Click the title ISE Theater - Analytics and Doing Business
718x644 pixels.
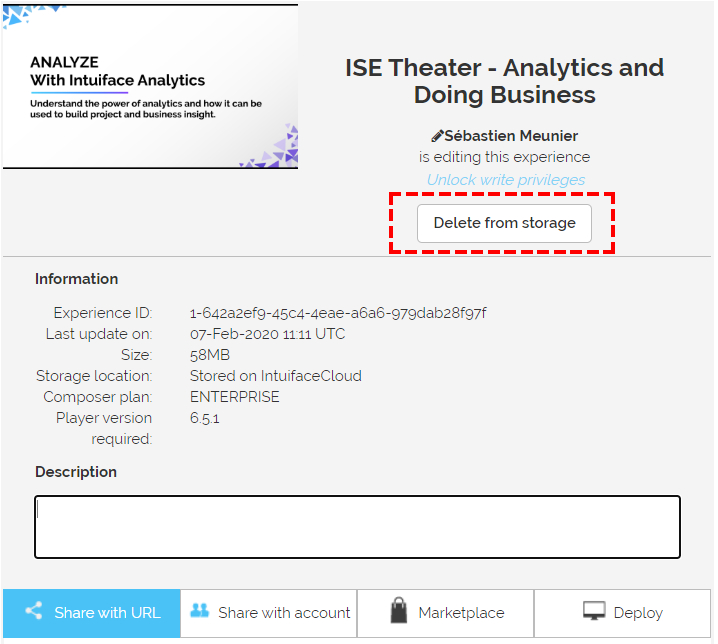[504, 81]
